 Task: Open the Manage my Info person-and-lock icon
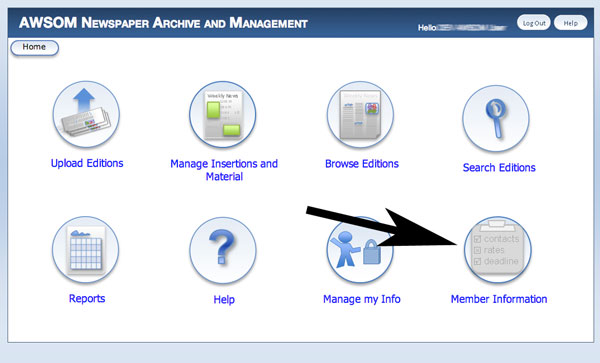tap(360, 250)
